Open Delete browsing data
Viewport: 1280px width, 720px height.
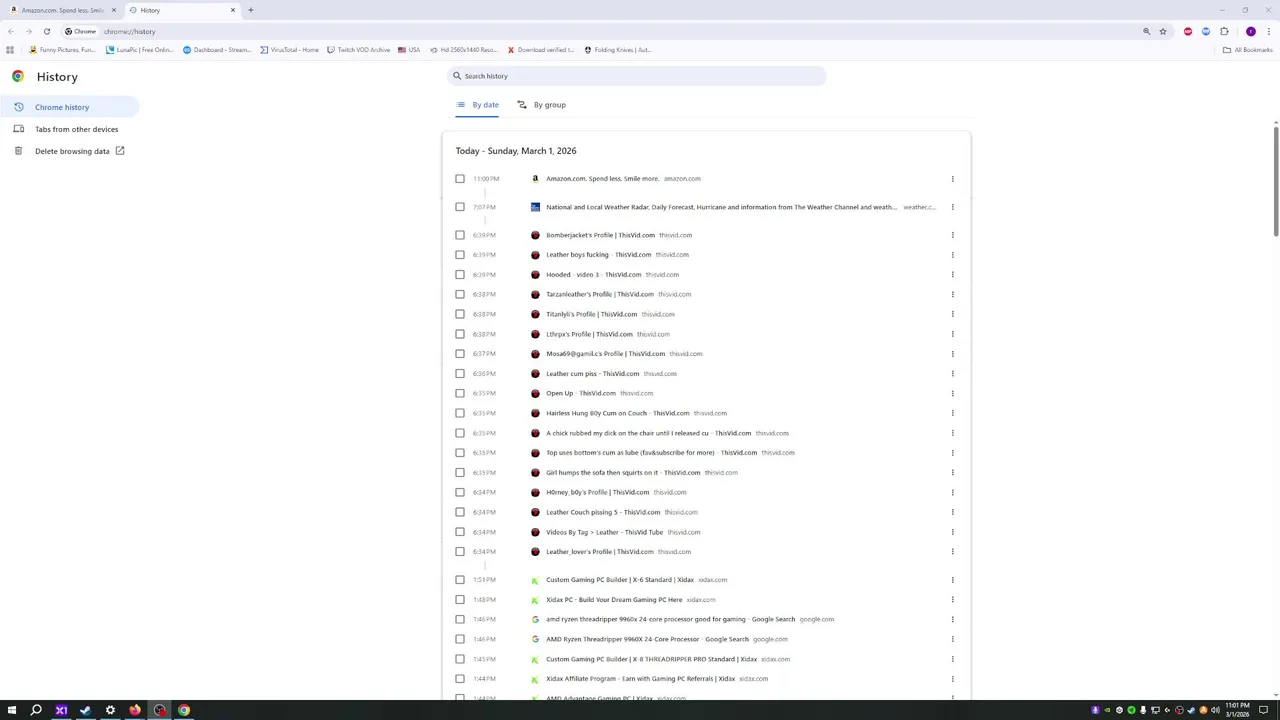point(69,151)
